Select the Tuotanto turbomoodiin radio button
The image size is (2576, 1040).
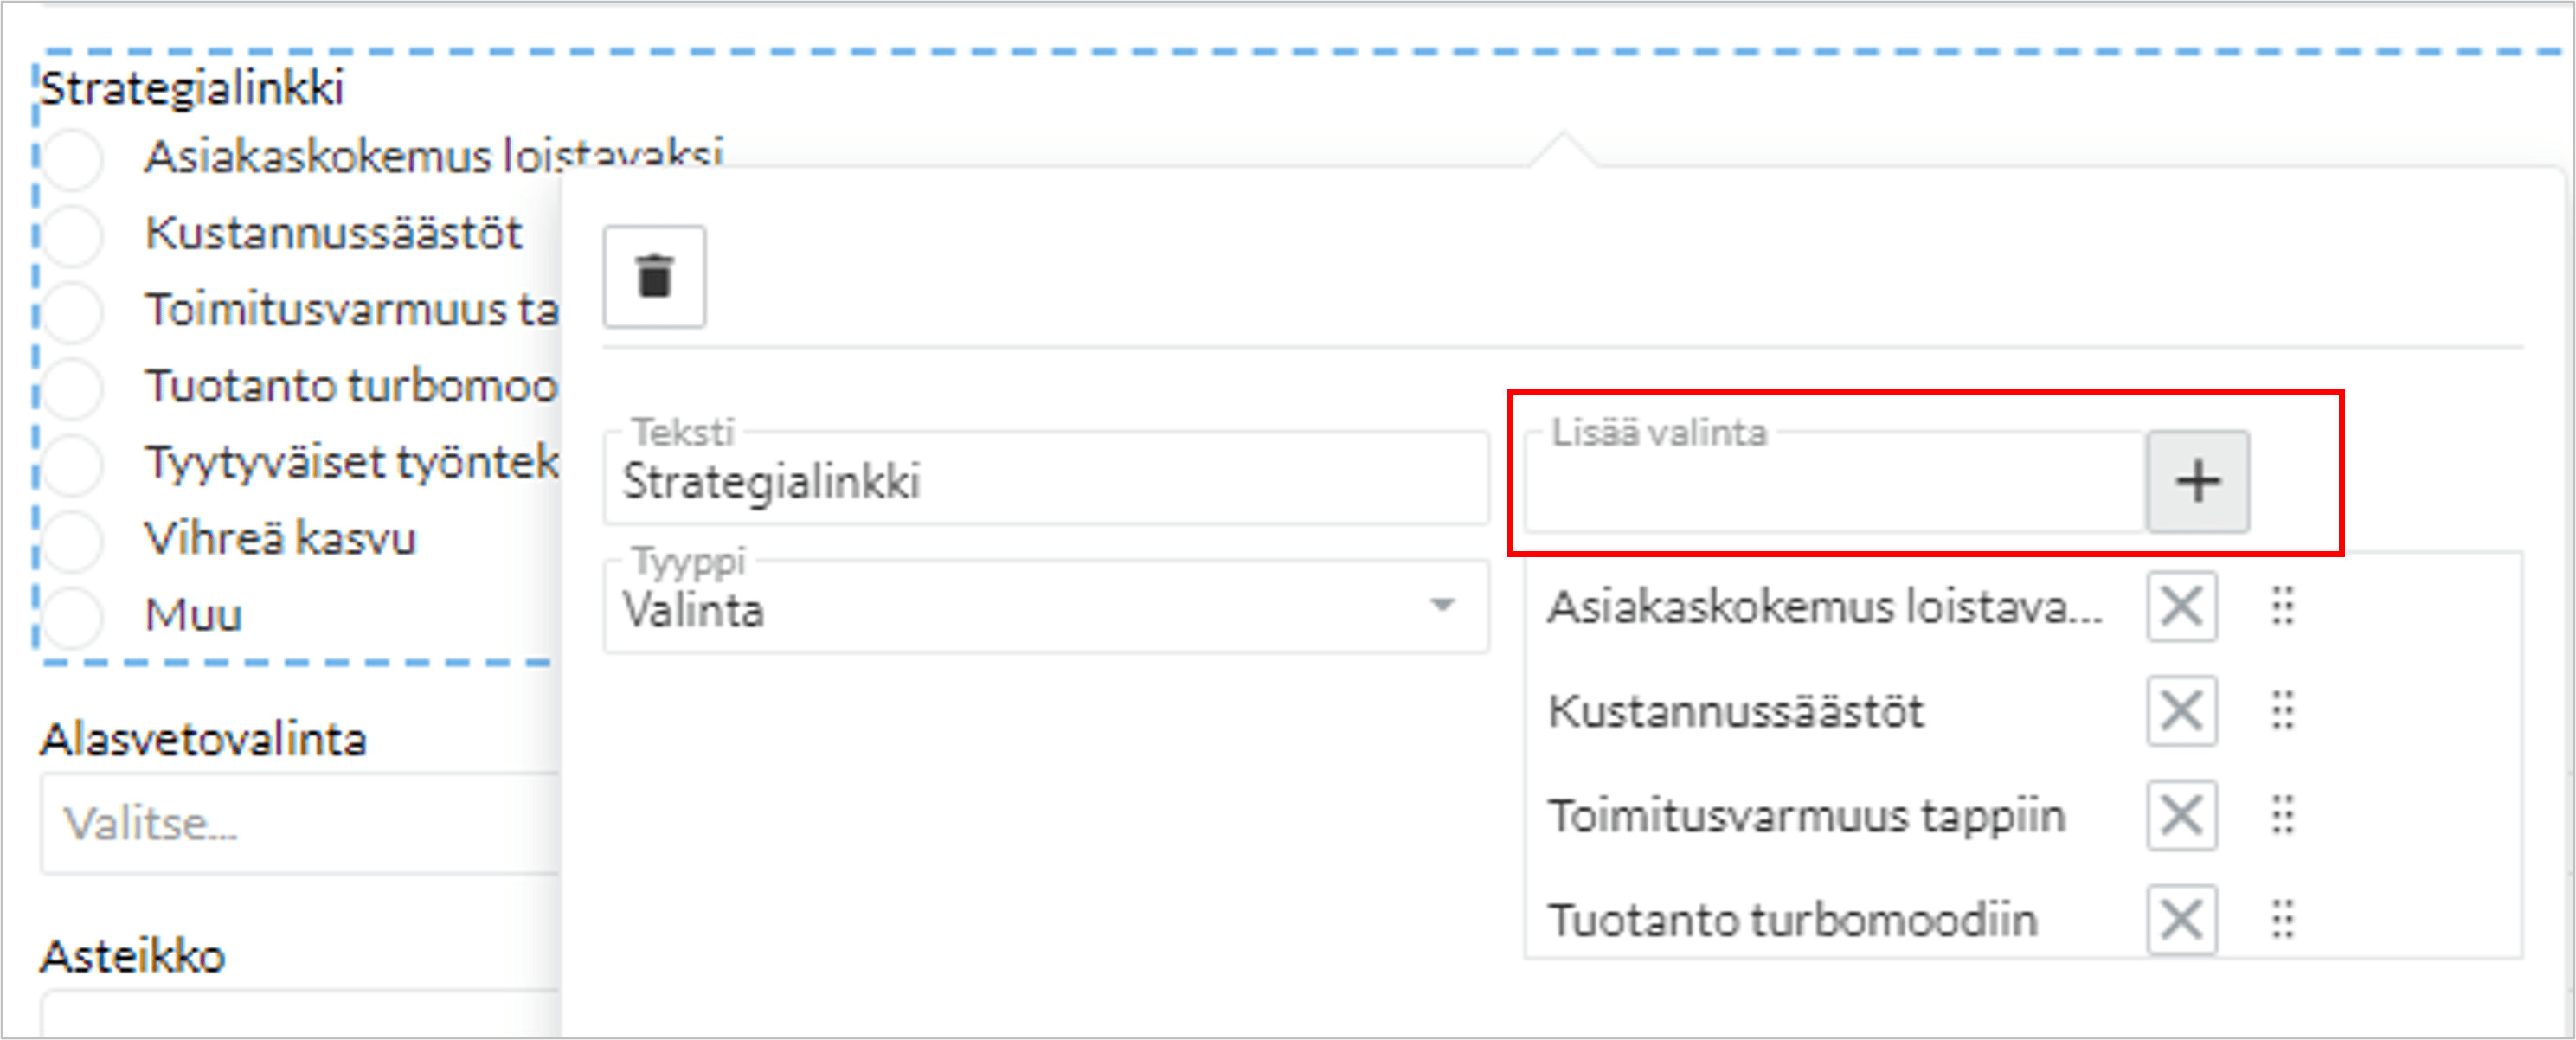point(72,387)
